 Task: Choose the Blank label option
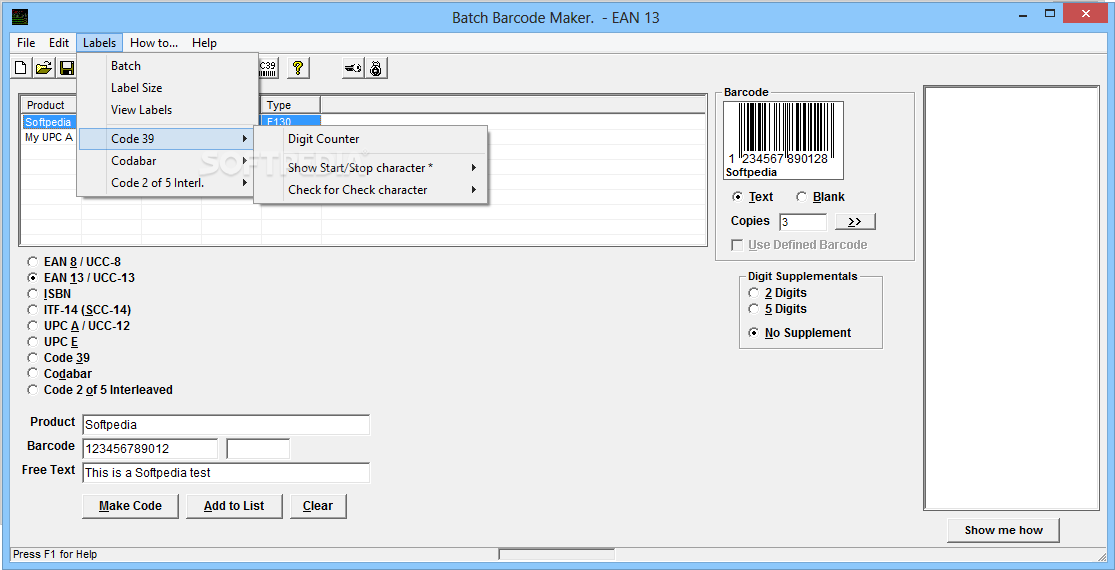point(801,197)
